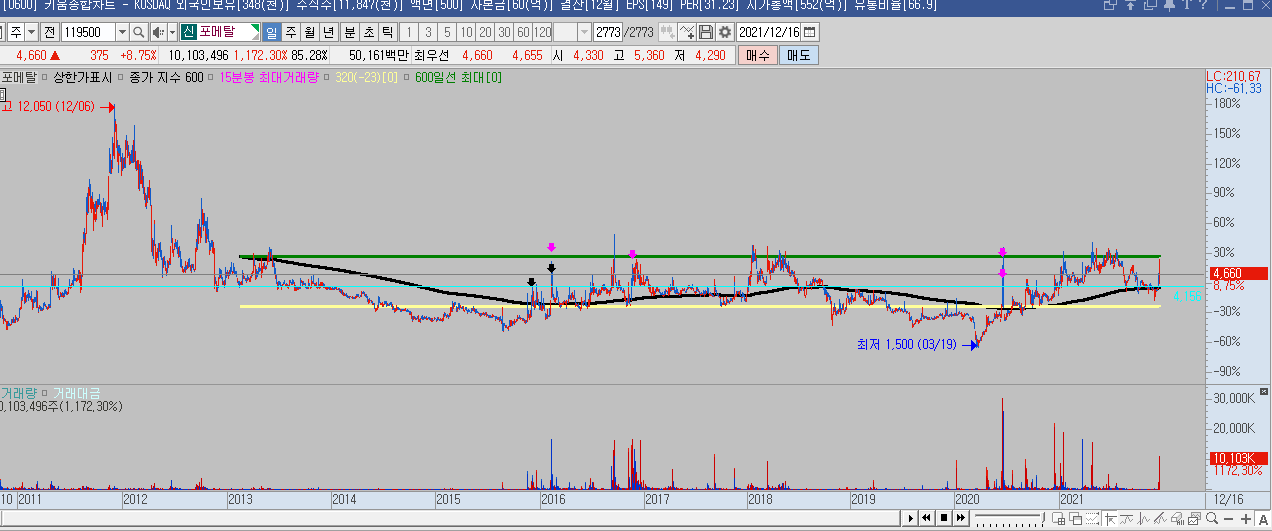Switch to the monthly (월) chart period
1272x531 pixels.
click(309, 32)
